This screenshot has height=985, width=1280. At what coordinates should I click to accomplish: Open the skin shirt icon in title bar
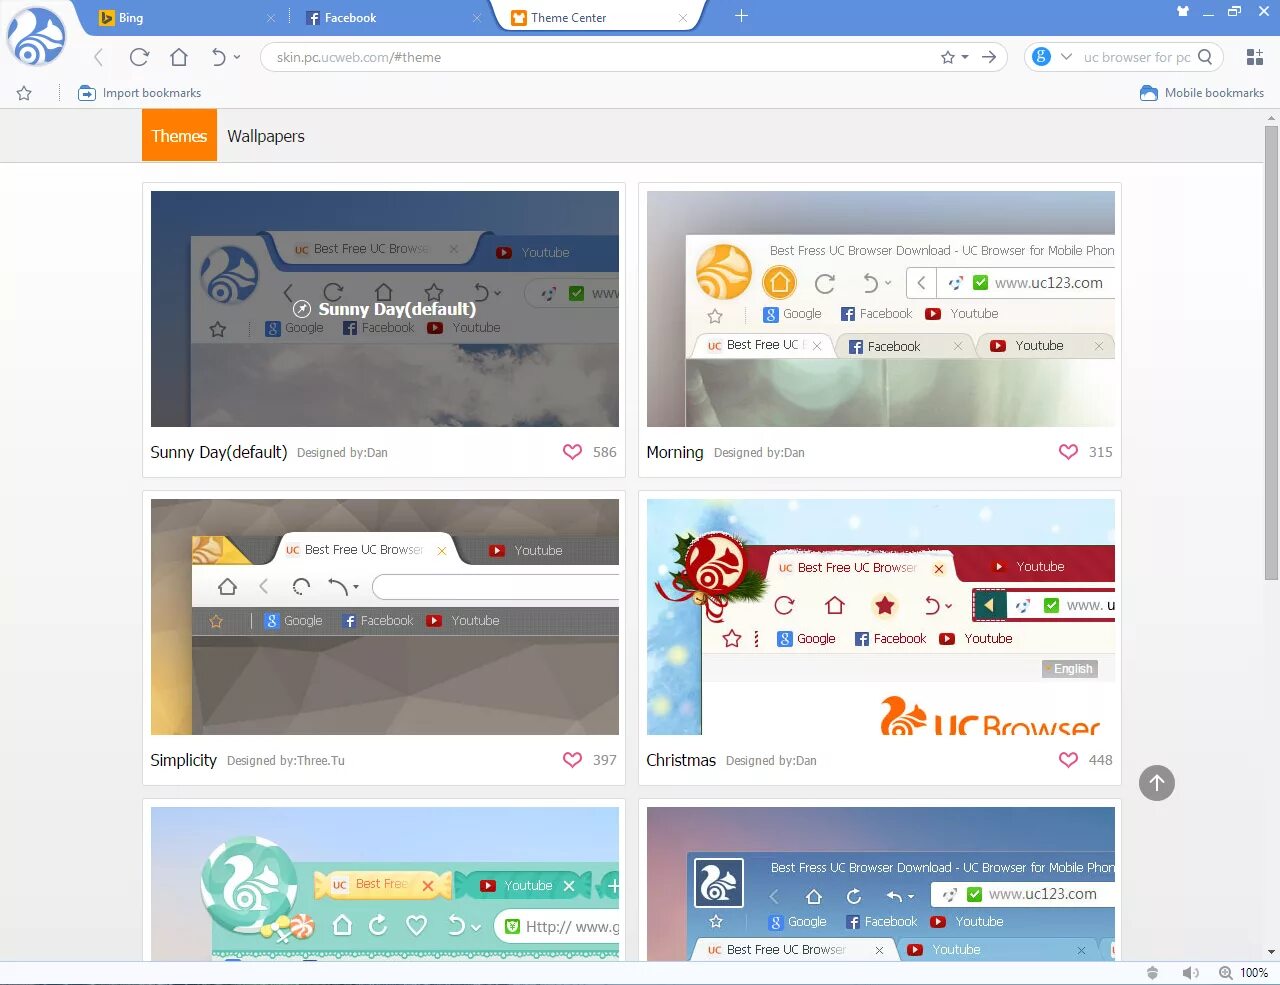pos(1183,12)
